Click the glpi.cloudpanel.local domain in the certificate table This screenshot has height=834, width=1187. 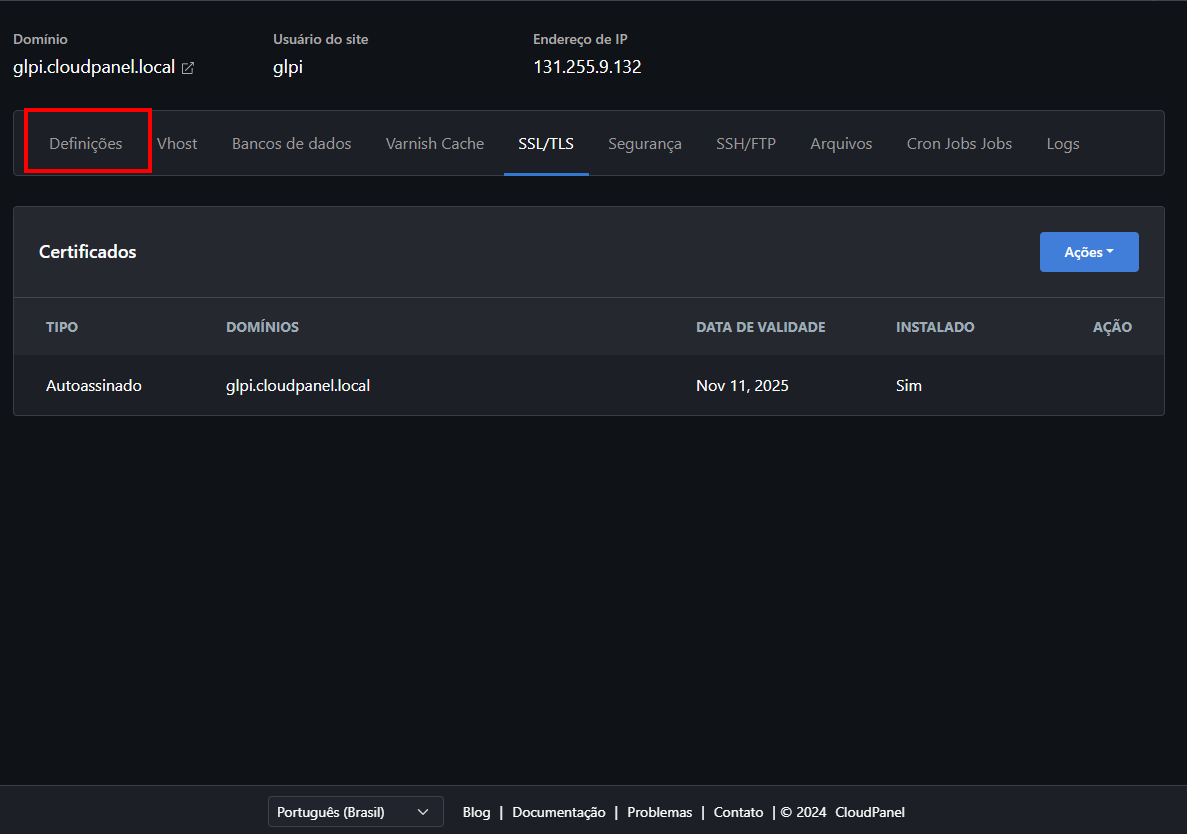tap(298, 385)
